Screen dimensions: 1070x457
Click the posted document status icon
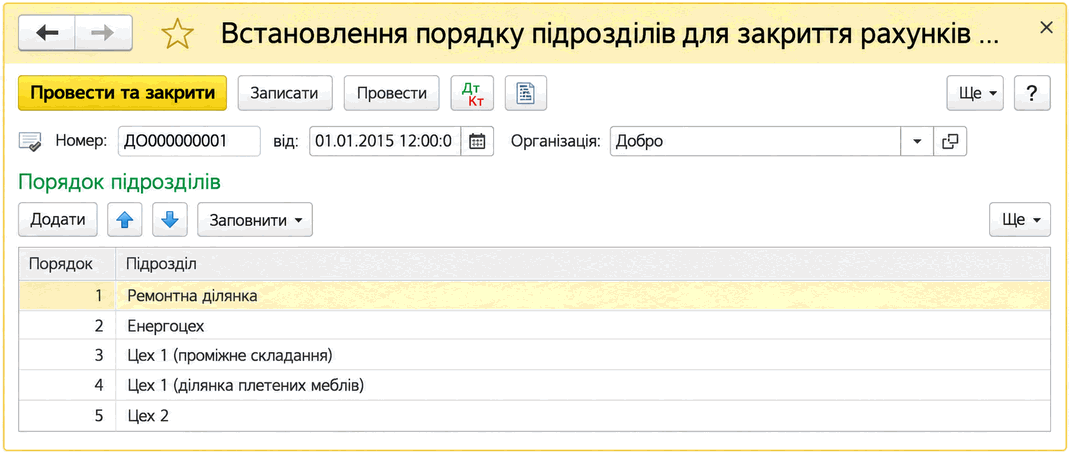tap(30, 142)
